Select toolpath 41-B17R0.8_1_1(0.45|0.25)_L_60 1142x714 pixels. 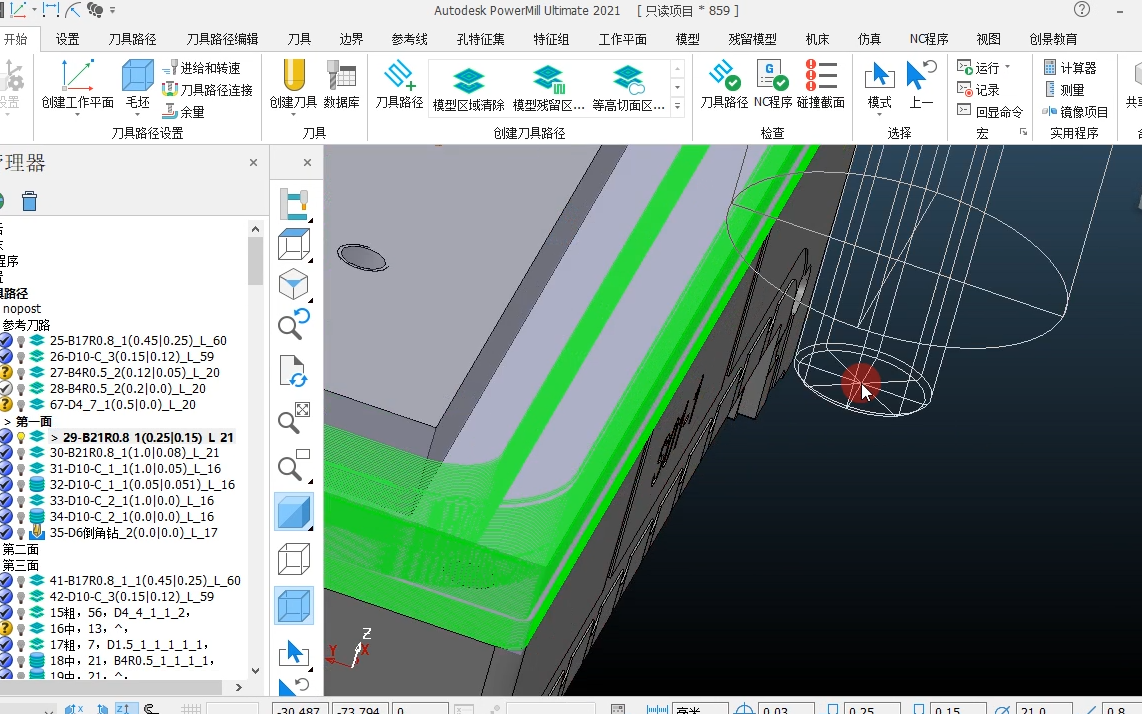point(145,581)
